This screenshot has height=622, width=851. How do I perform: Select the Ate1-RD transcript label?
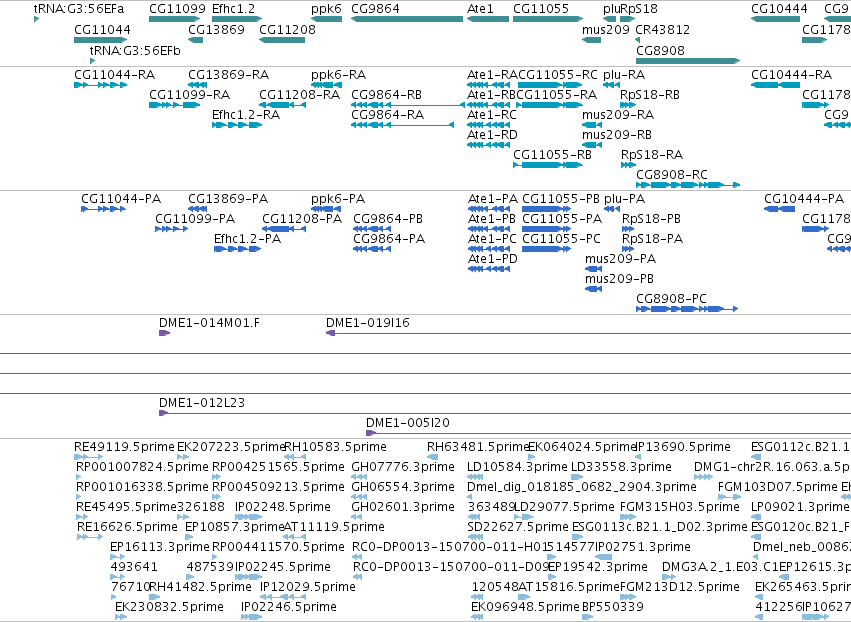pos(492,135)
